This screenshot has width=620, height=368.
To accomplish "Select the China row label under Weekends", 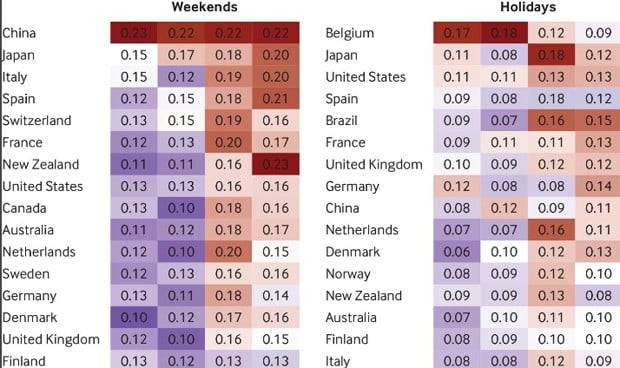I will pyautogui.click(x=19, y=33).
